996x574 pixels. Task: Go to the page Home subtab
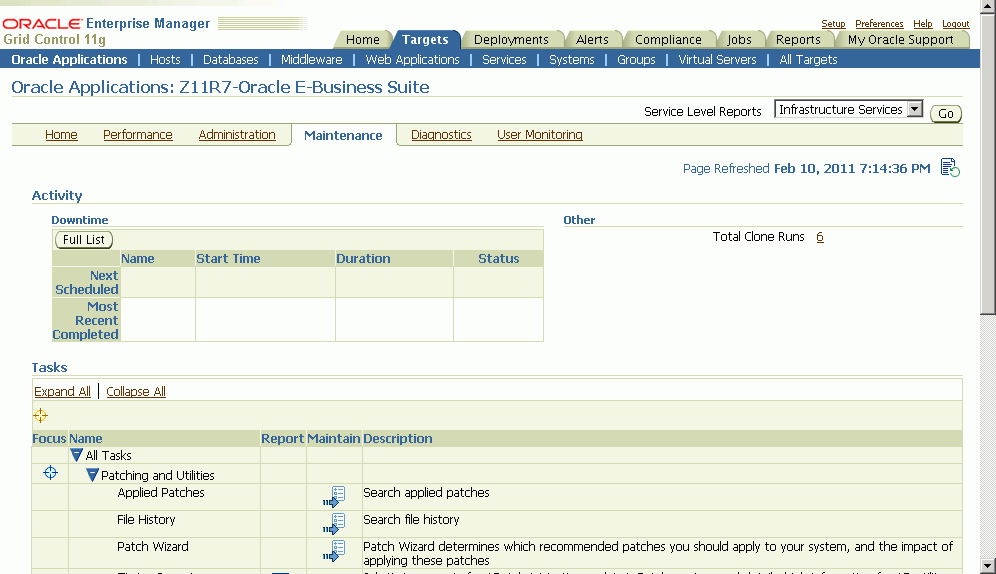pos(61,135)
